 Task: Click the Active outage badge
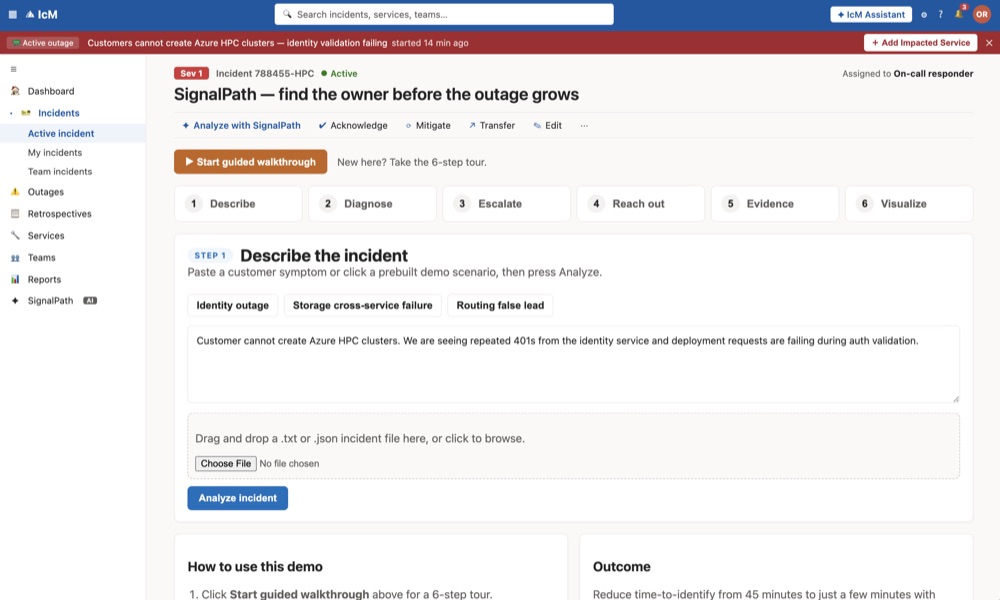coord(43,43)
